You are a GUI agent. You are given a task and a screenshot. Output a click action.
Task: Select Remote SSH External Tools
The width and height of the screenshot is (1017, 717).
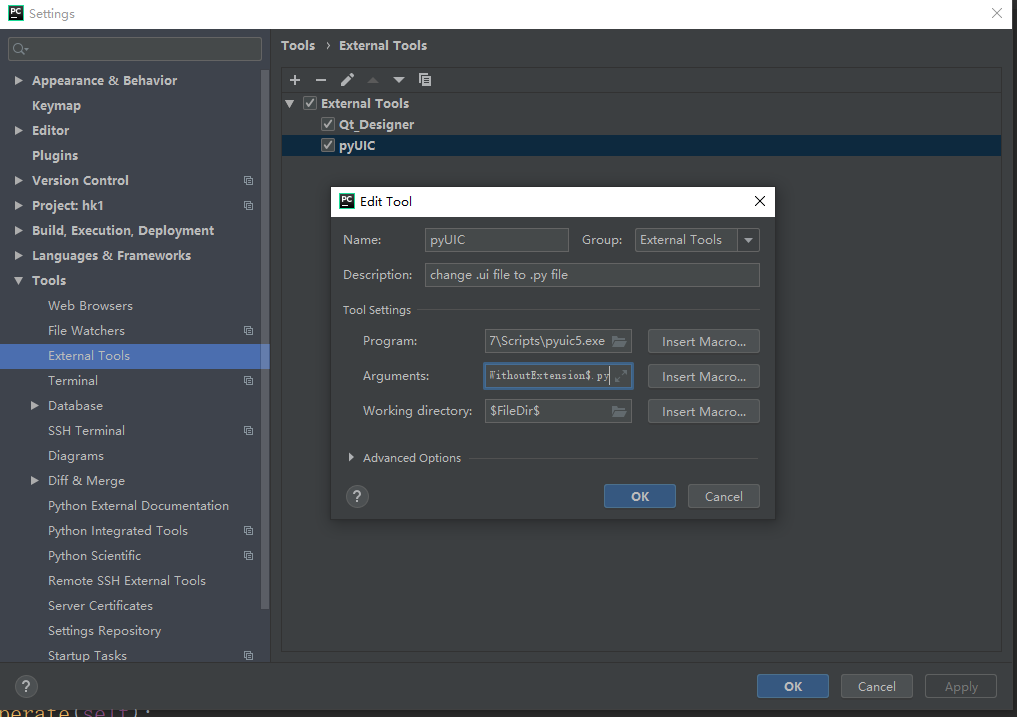126,581
